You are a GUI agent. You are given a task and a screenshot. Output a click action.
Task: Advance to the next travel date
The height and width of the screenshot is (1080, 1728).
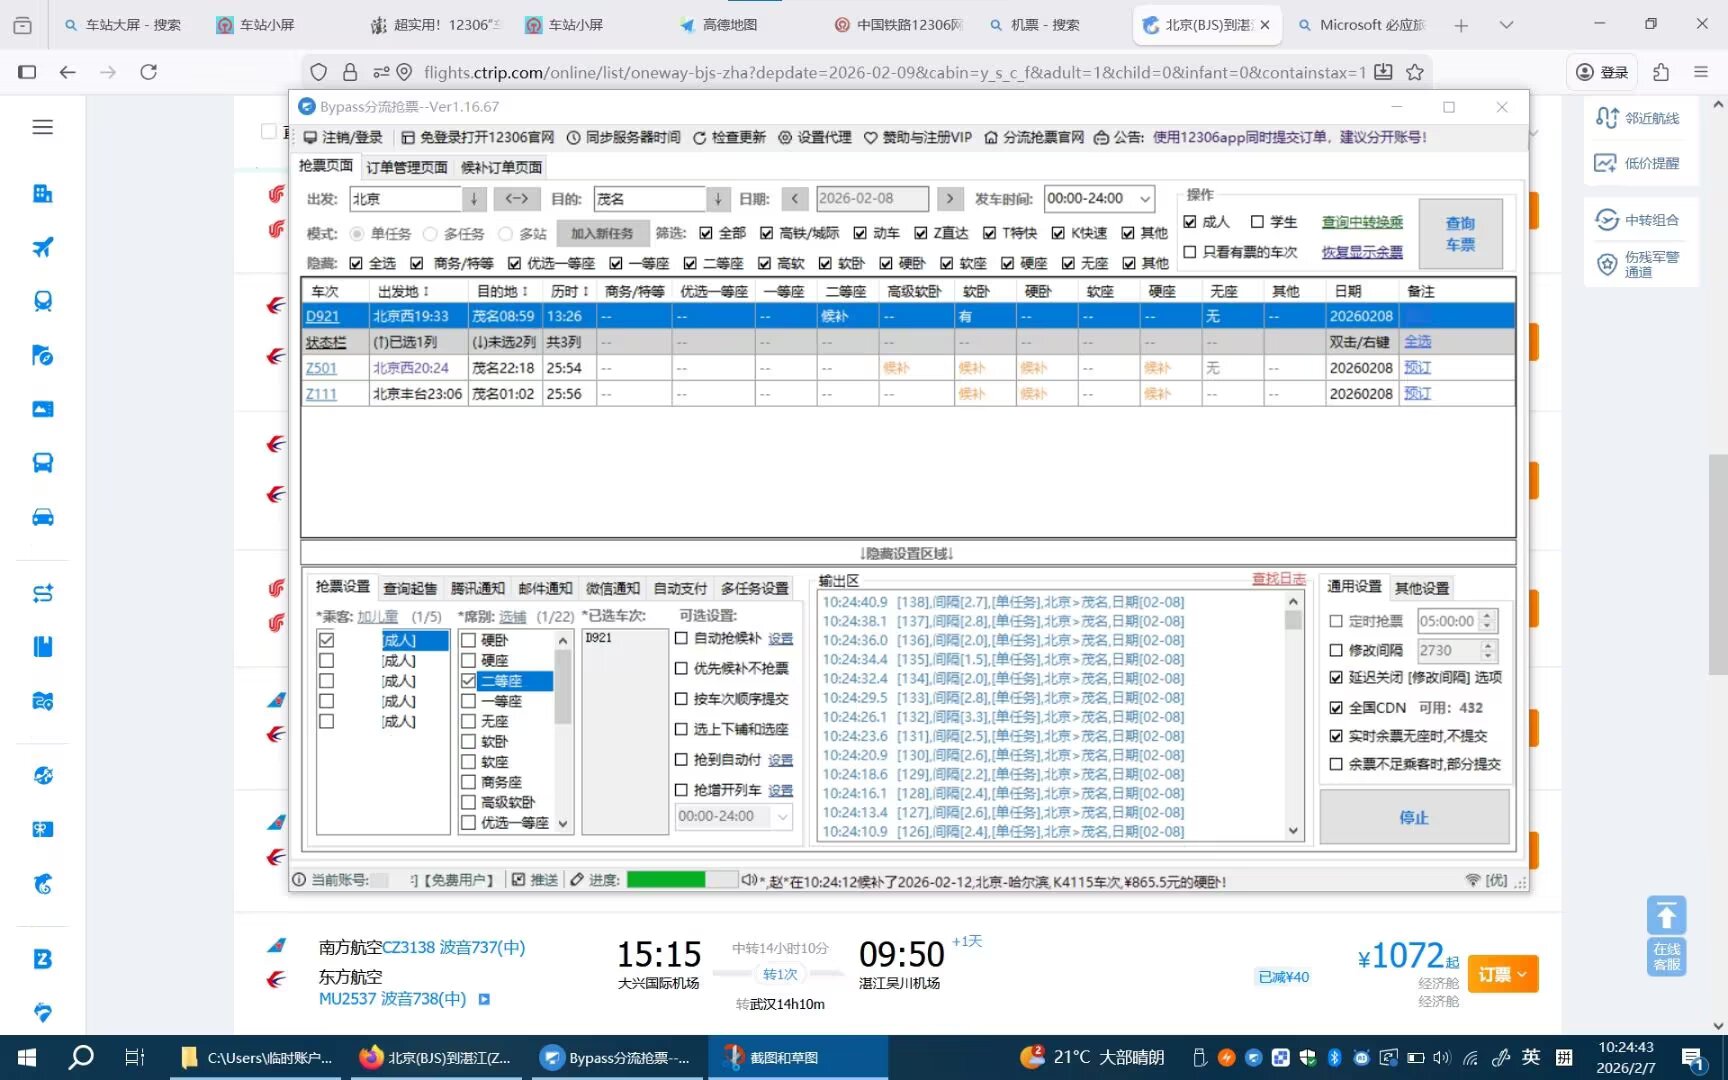950,199
